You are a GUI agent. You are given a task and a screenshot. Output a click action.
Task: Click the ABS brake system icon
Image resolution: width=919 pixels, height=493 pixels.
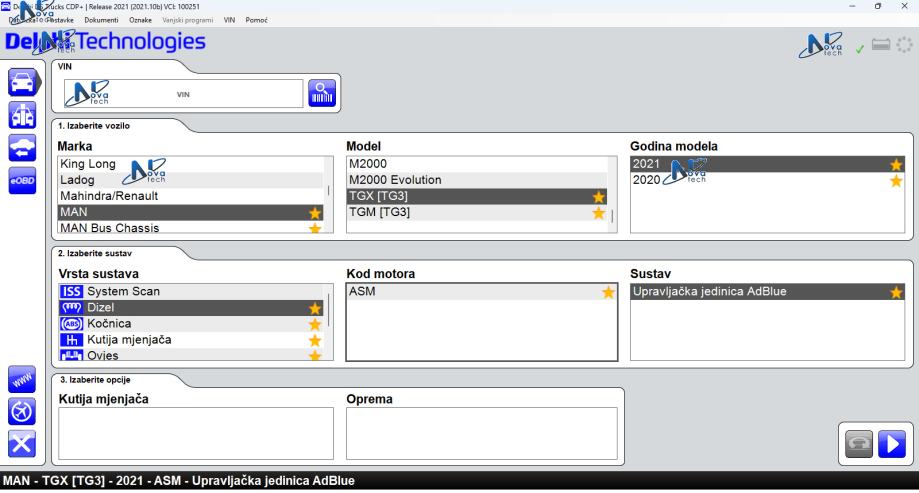72,324
